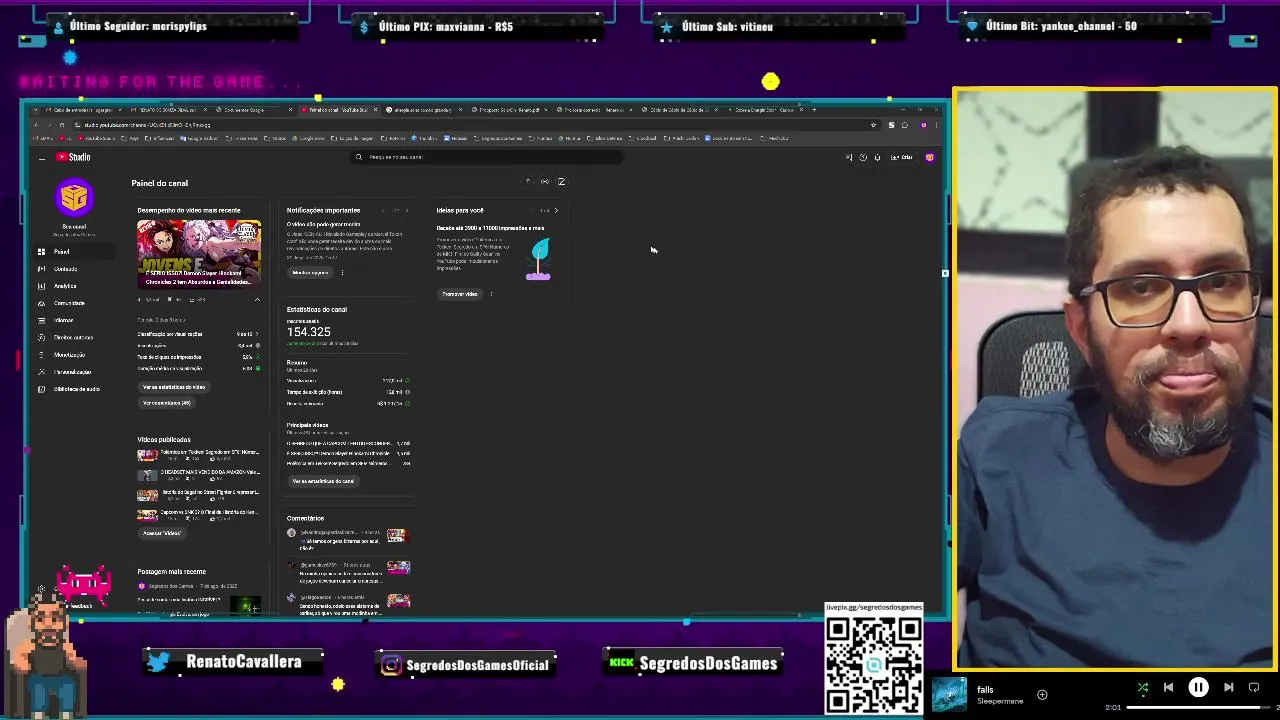Expand Classificação por visualizações row arrow

click(257, 334)
